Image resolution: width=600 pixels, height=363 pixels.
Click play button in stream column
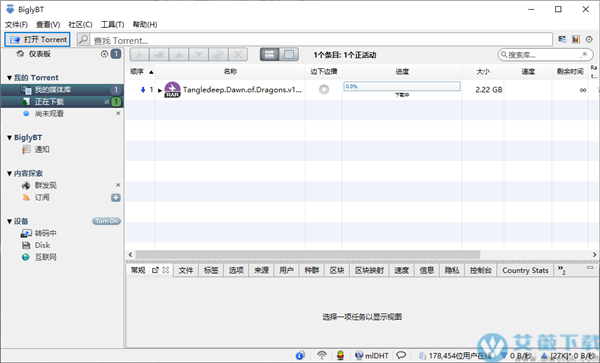tap(324, 90)
